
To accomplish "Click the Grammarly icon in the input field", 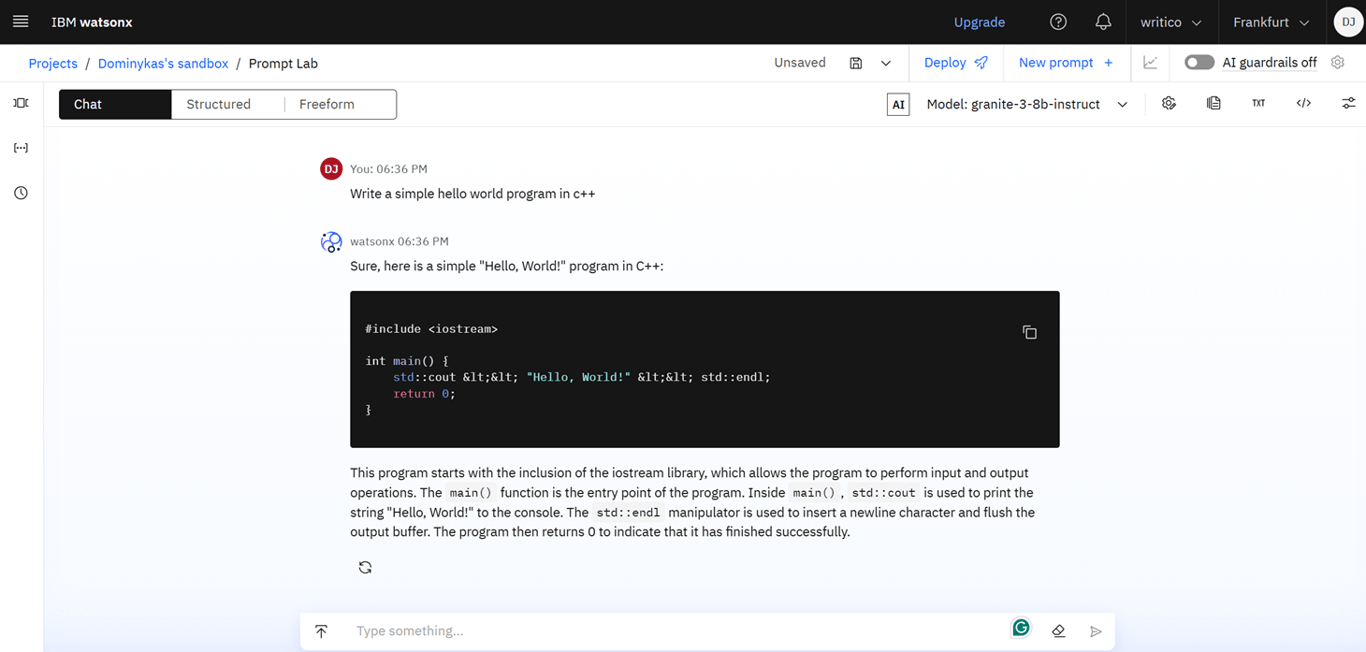I will [1020, 629].
